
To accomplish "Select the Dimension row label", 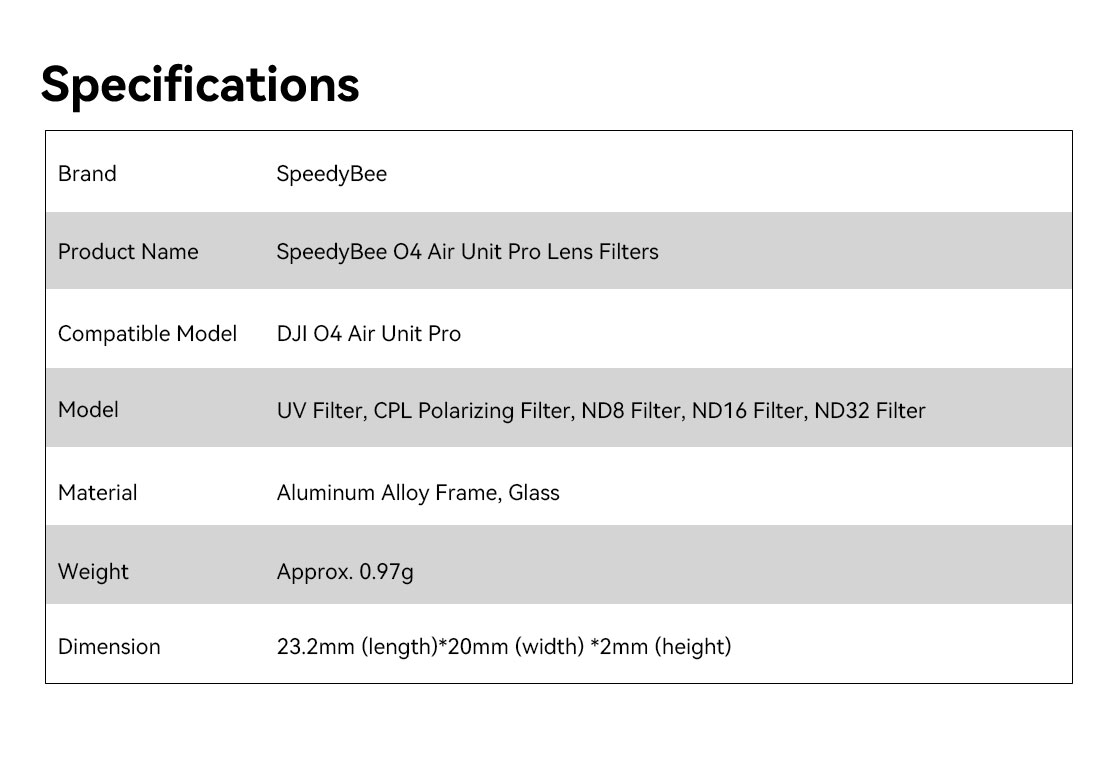I will [109, 647].
